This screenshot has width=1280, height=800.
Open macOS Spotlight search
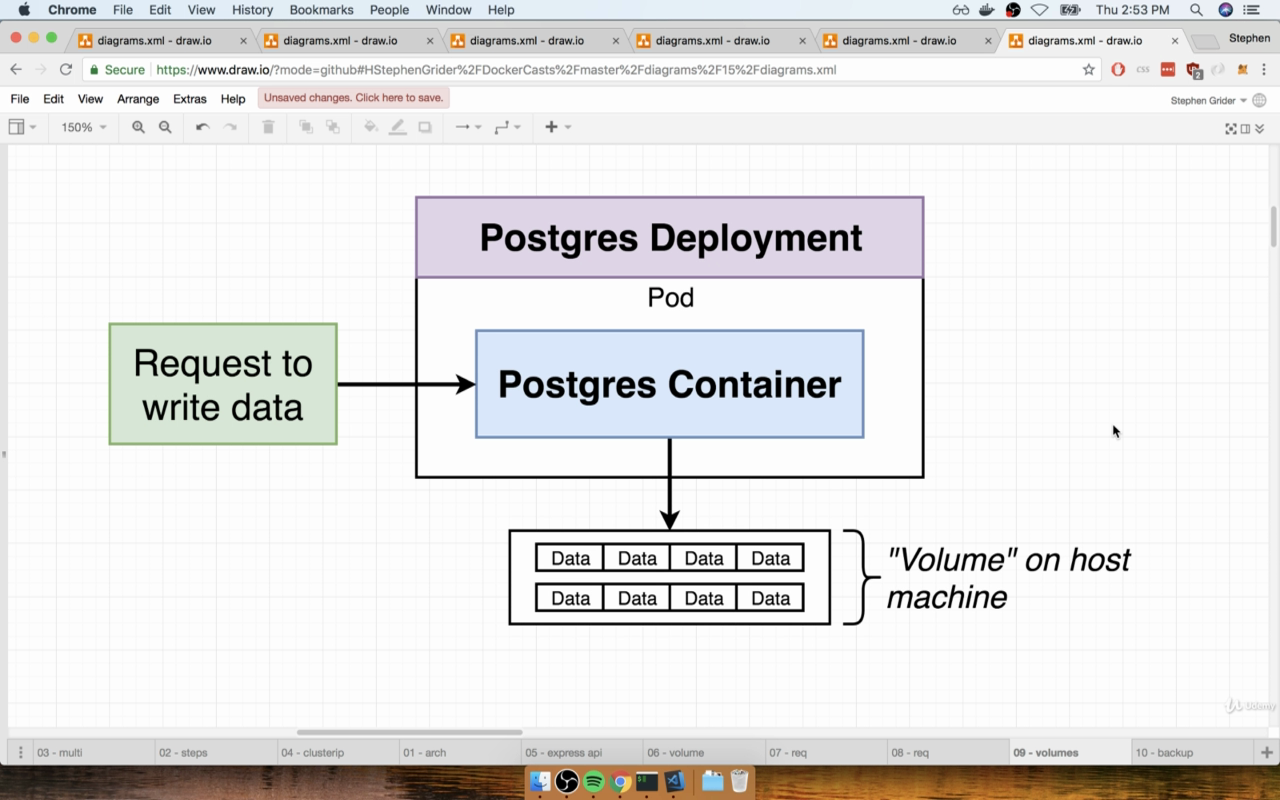pos(1196,10)
